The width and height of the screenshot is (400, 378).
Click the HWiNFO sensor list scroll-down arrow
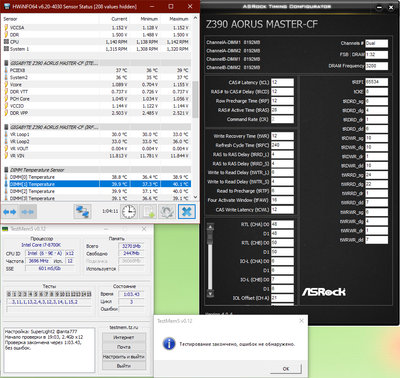click(x=195, y=198)
